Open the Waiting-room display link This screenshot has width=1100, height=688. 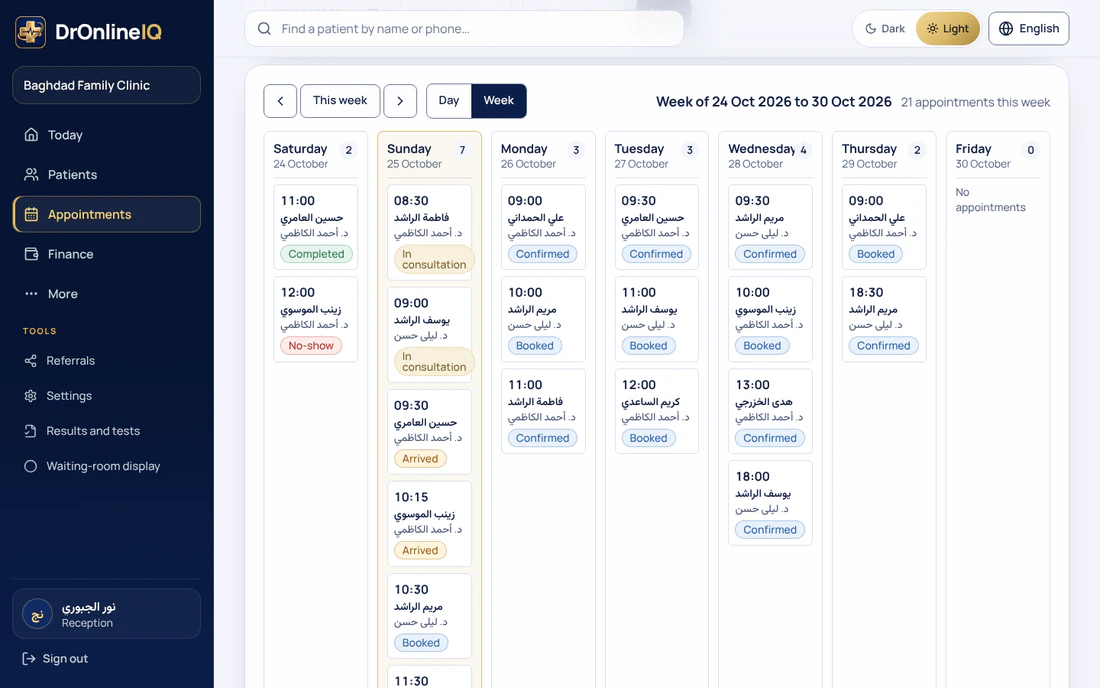[x=107, y=466]
